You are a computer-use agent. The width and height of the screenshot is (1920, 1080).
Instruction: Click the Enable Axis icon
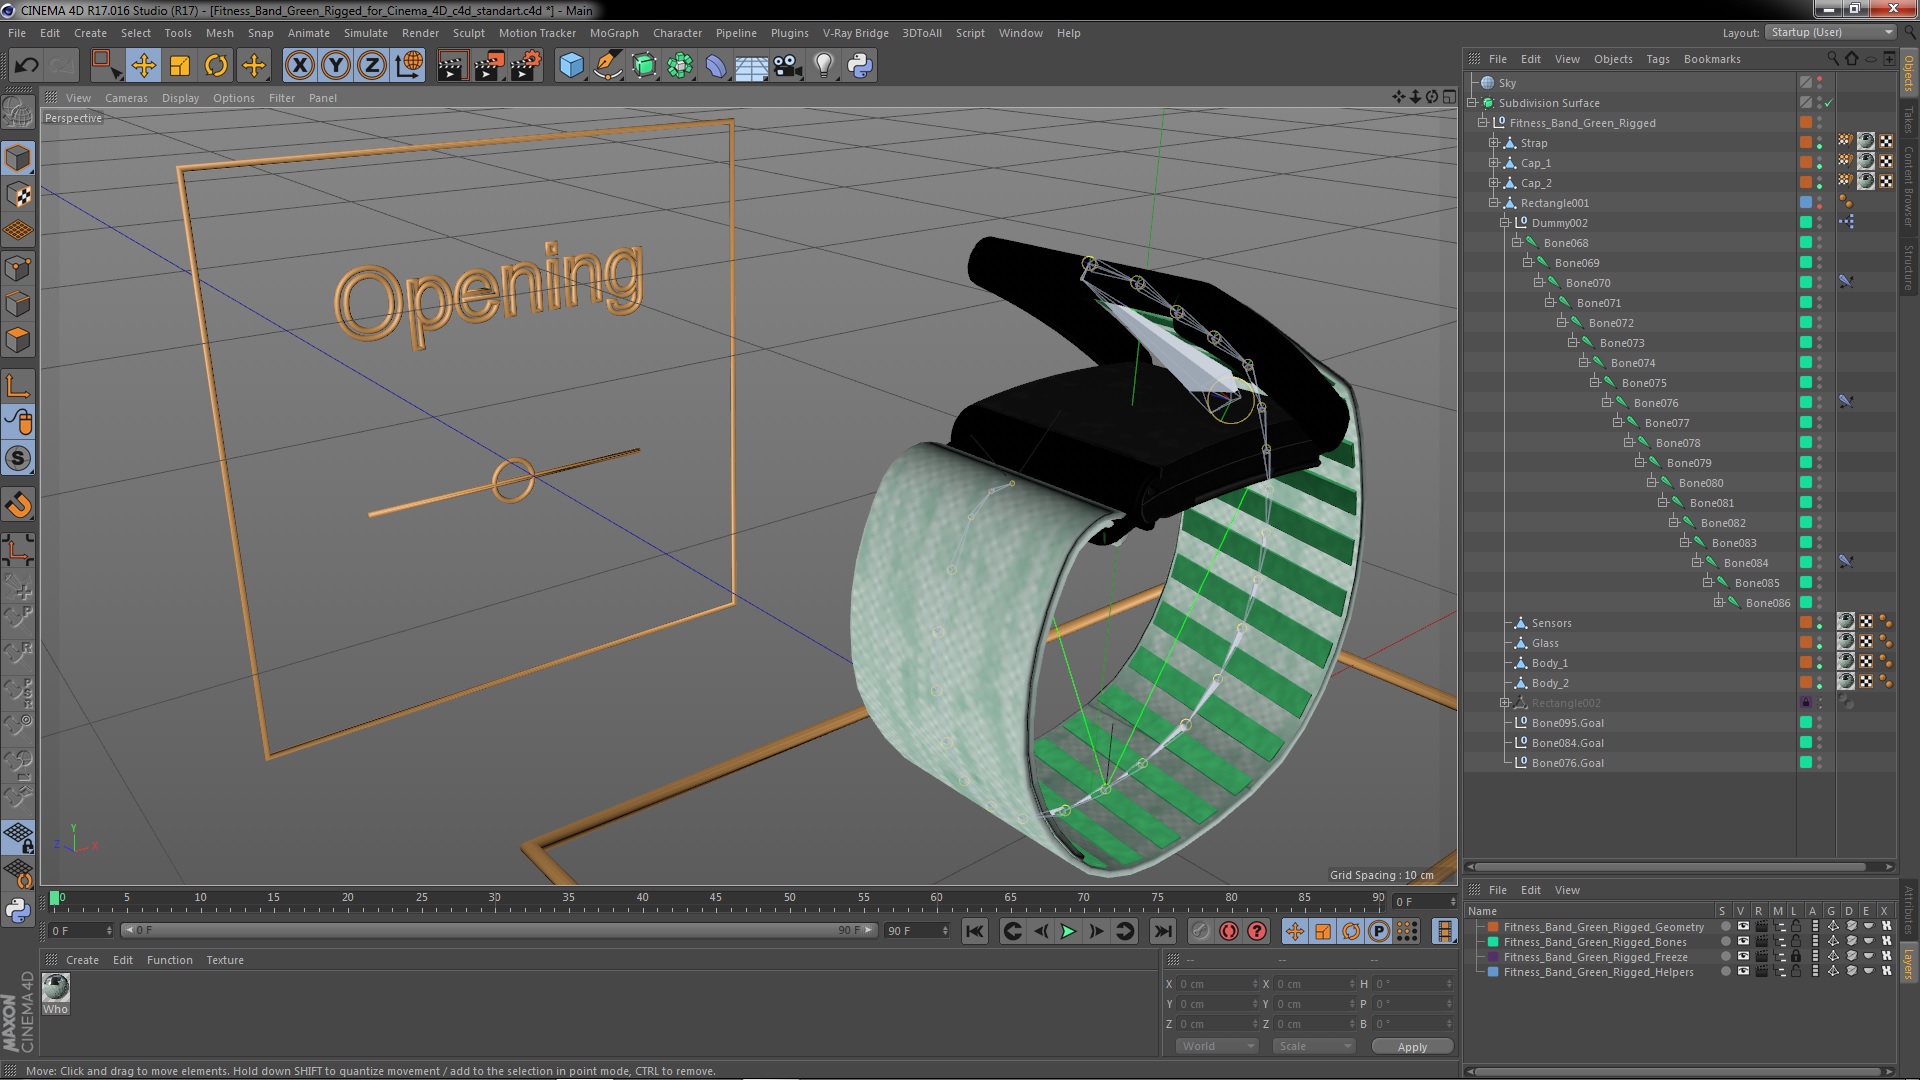pyautogui.click(x=18, y=386)
